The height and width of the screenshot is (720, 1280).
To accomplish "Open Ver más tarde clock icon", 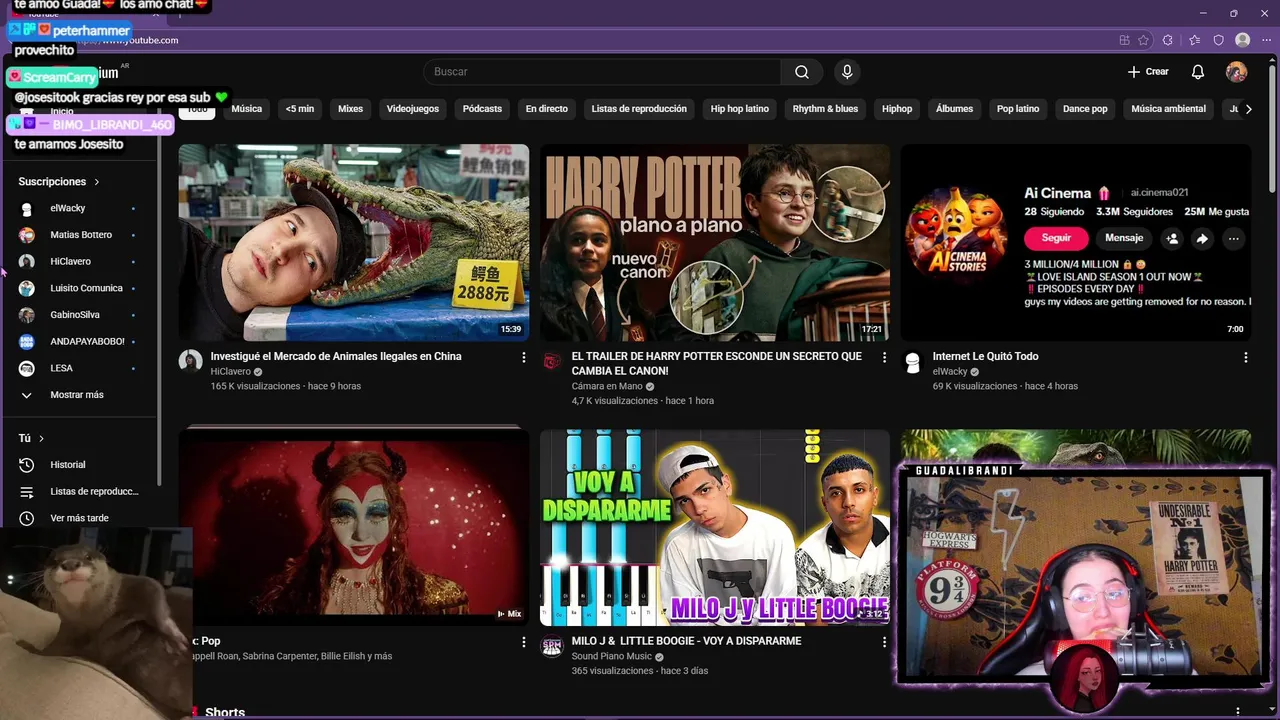I will pyautogui.click(x=27, y=518).
